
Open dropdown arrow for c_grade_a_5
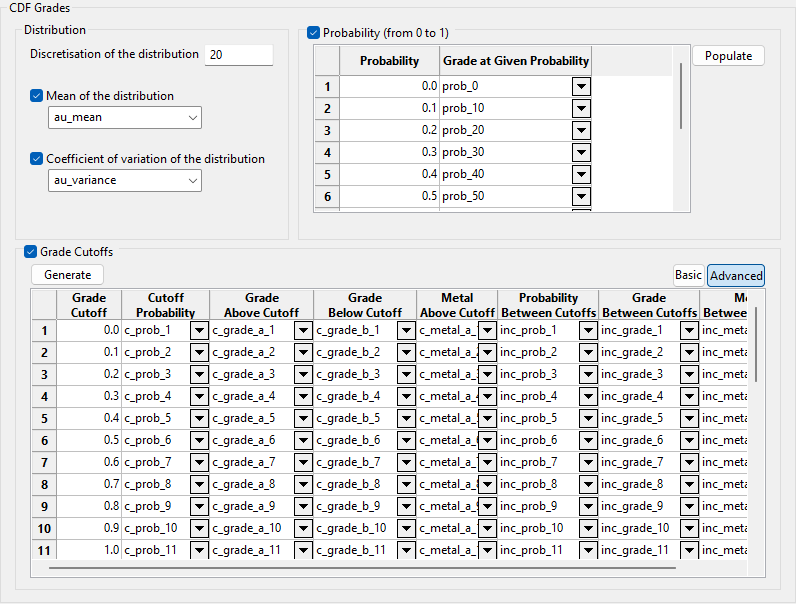point(303,418)
